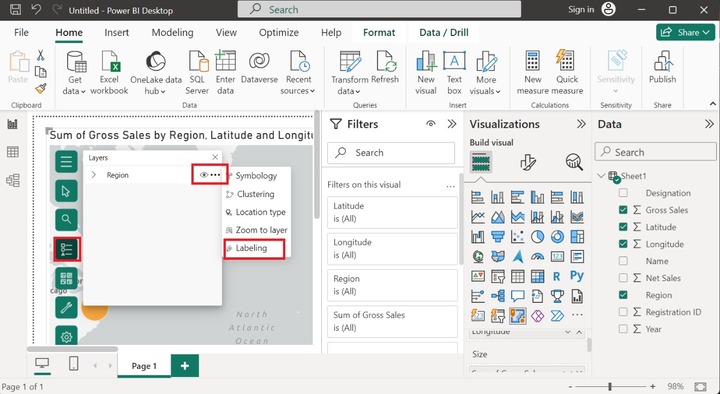The height and width of the screenshot is (394, 720).
Task: Uncheck the Gross Sales field
Action: pos(623,210)
